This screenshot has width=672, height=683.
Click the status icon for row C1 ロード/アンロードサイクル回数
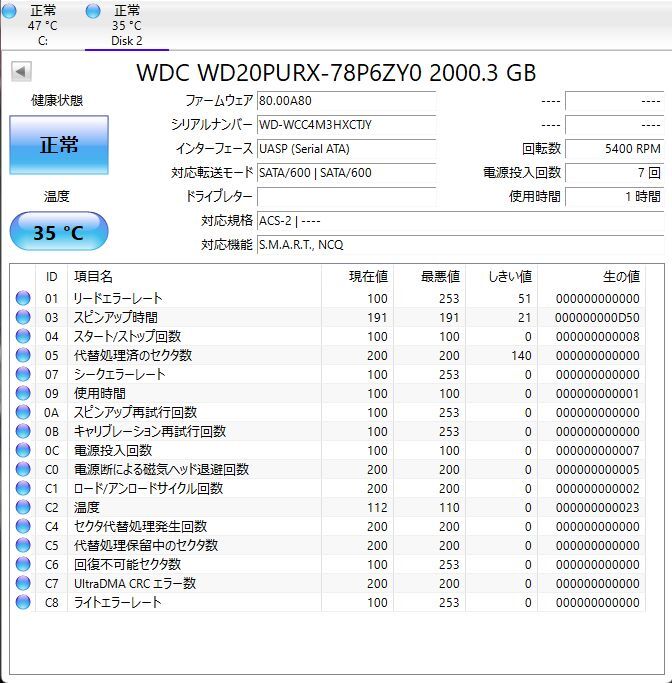(x=23, y=488)
